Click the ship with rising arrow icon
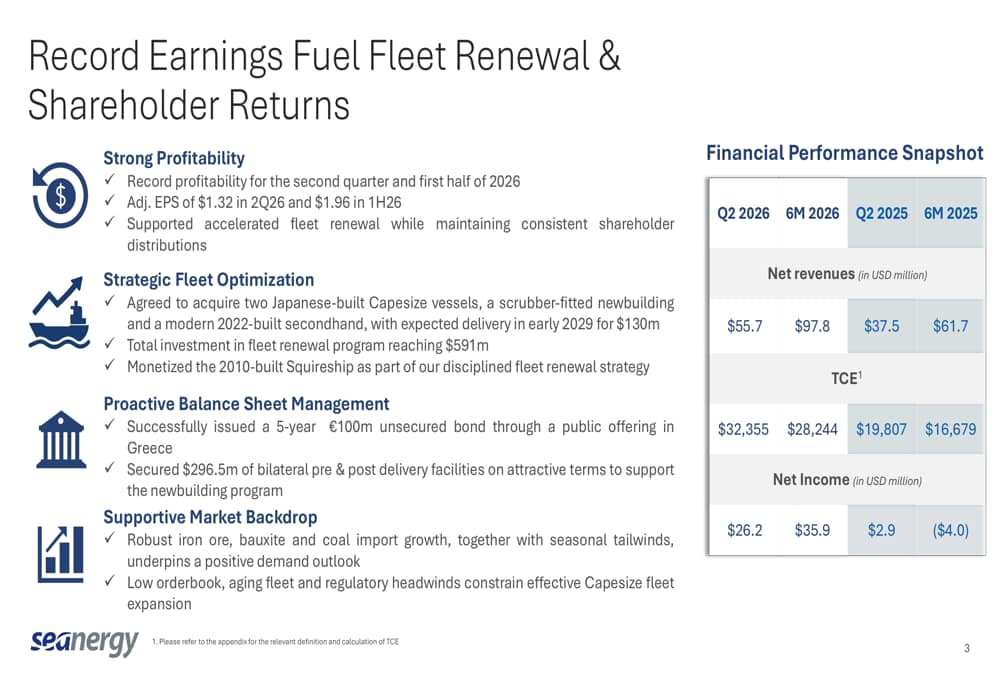 point(59,313)
